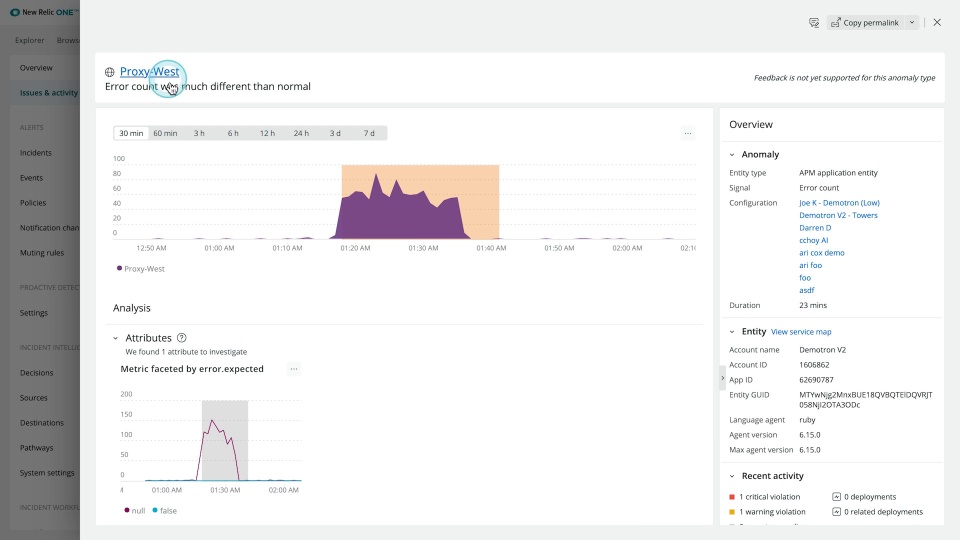Open Pathways in the sidebar

click(36, 448)
